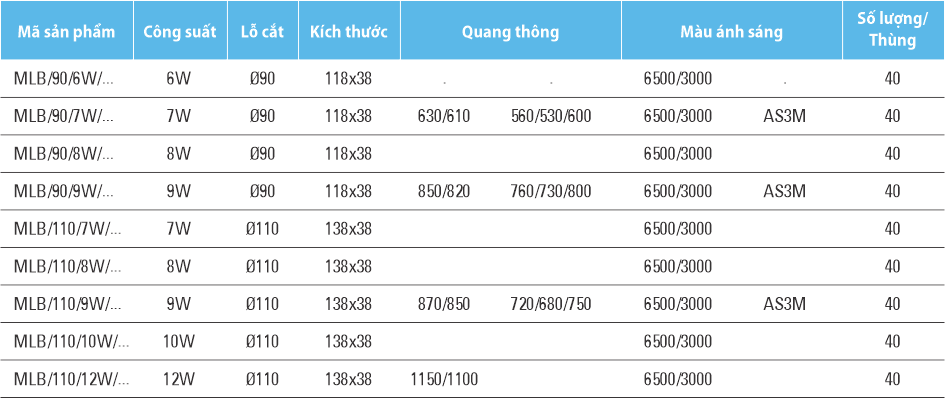Select the 'Màu ánh sáng' header
The image size is (945, 398).
coord(732,31)
